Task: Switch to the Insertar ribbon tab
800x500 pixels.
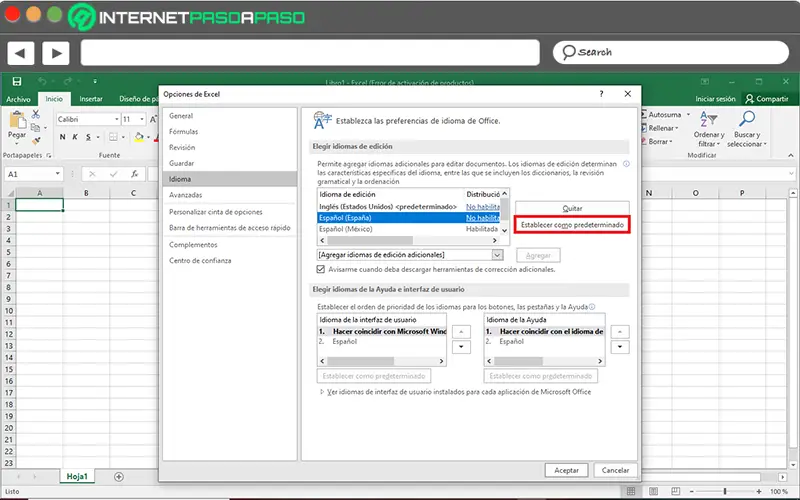Action: 91,99
